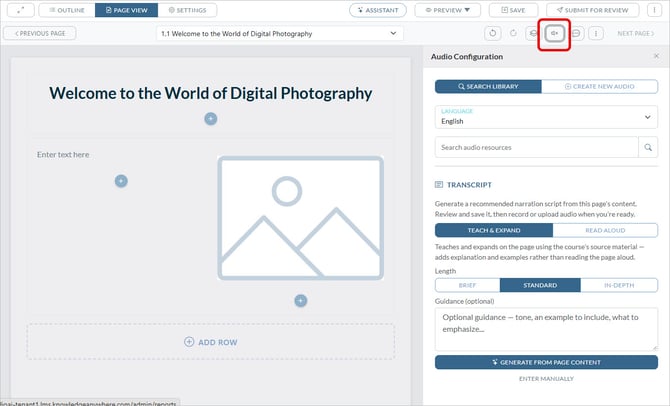
Task: Open the Assistant
Action: (378, 10)
